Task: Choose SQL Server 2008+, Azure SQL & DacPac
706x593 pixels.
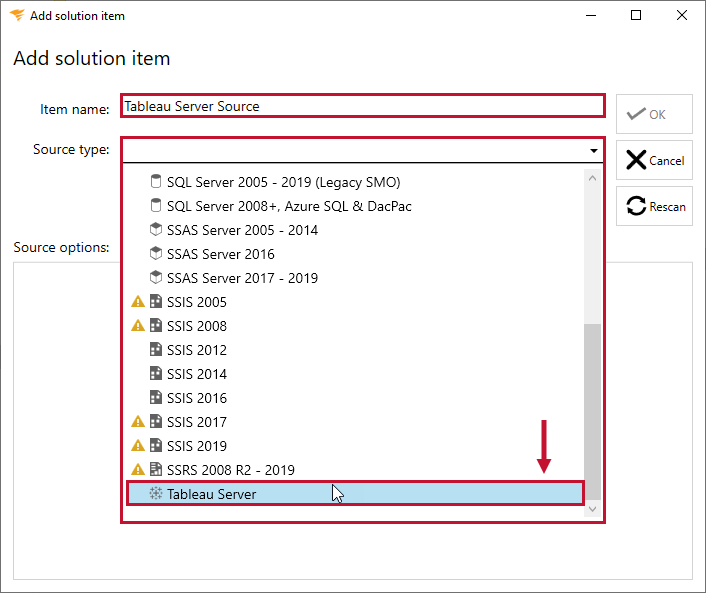Action: 355,206
